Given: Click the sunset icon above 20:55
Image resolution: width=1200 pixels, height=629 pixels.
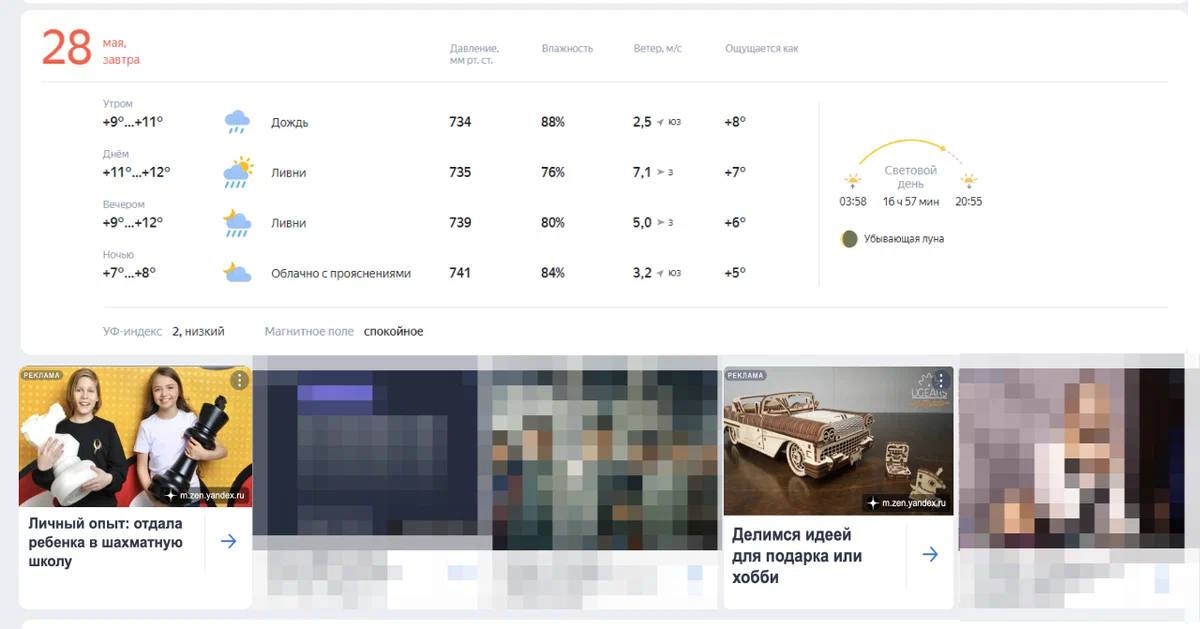Looking at the screenshot, I should tap(968, 181).
